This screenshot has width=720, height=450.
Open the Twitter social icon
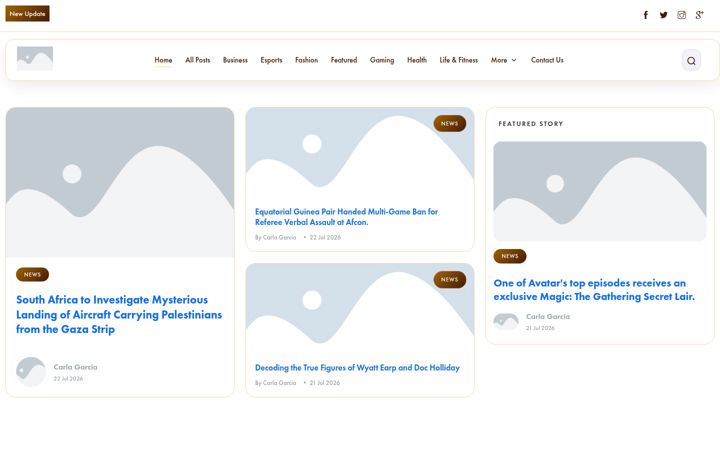(664, 15)
